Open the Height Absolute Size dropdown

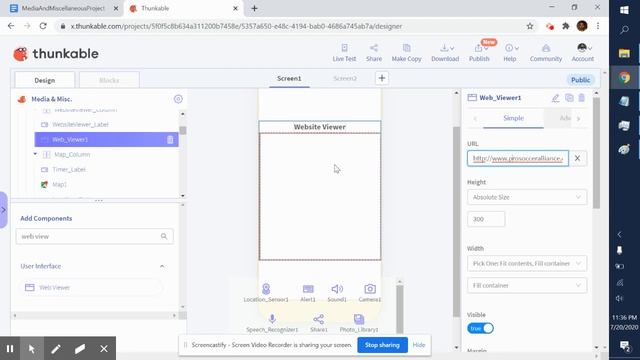tap(527, 197)
